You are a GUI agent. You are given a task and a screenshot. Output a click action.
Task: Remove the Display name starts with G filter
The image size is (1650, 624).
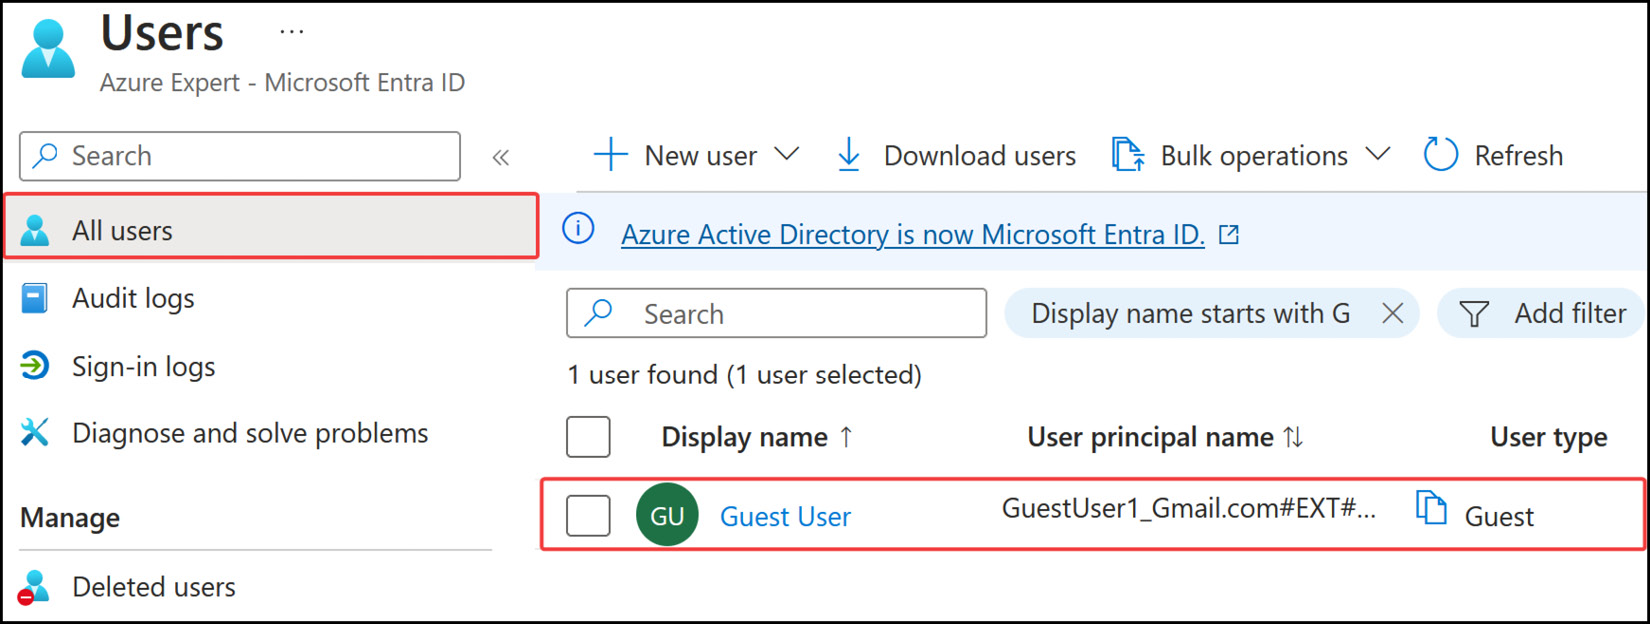(x=1392, y=314)
